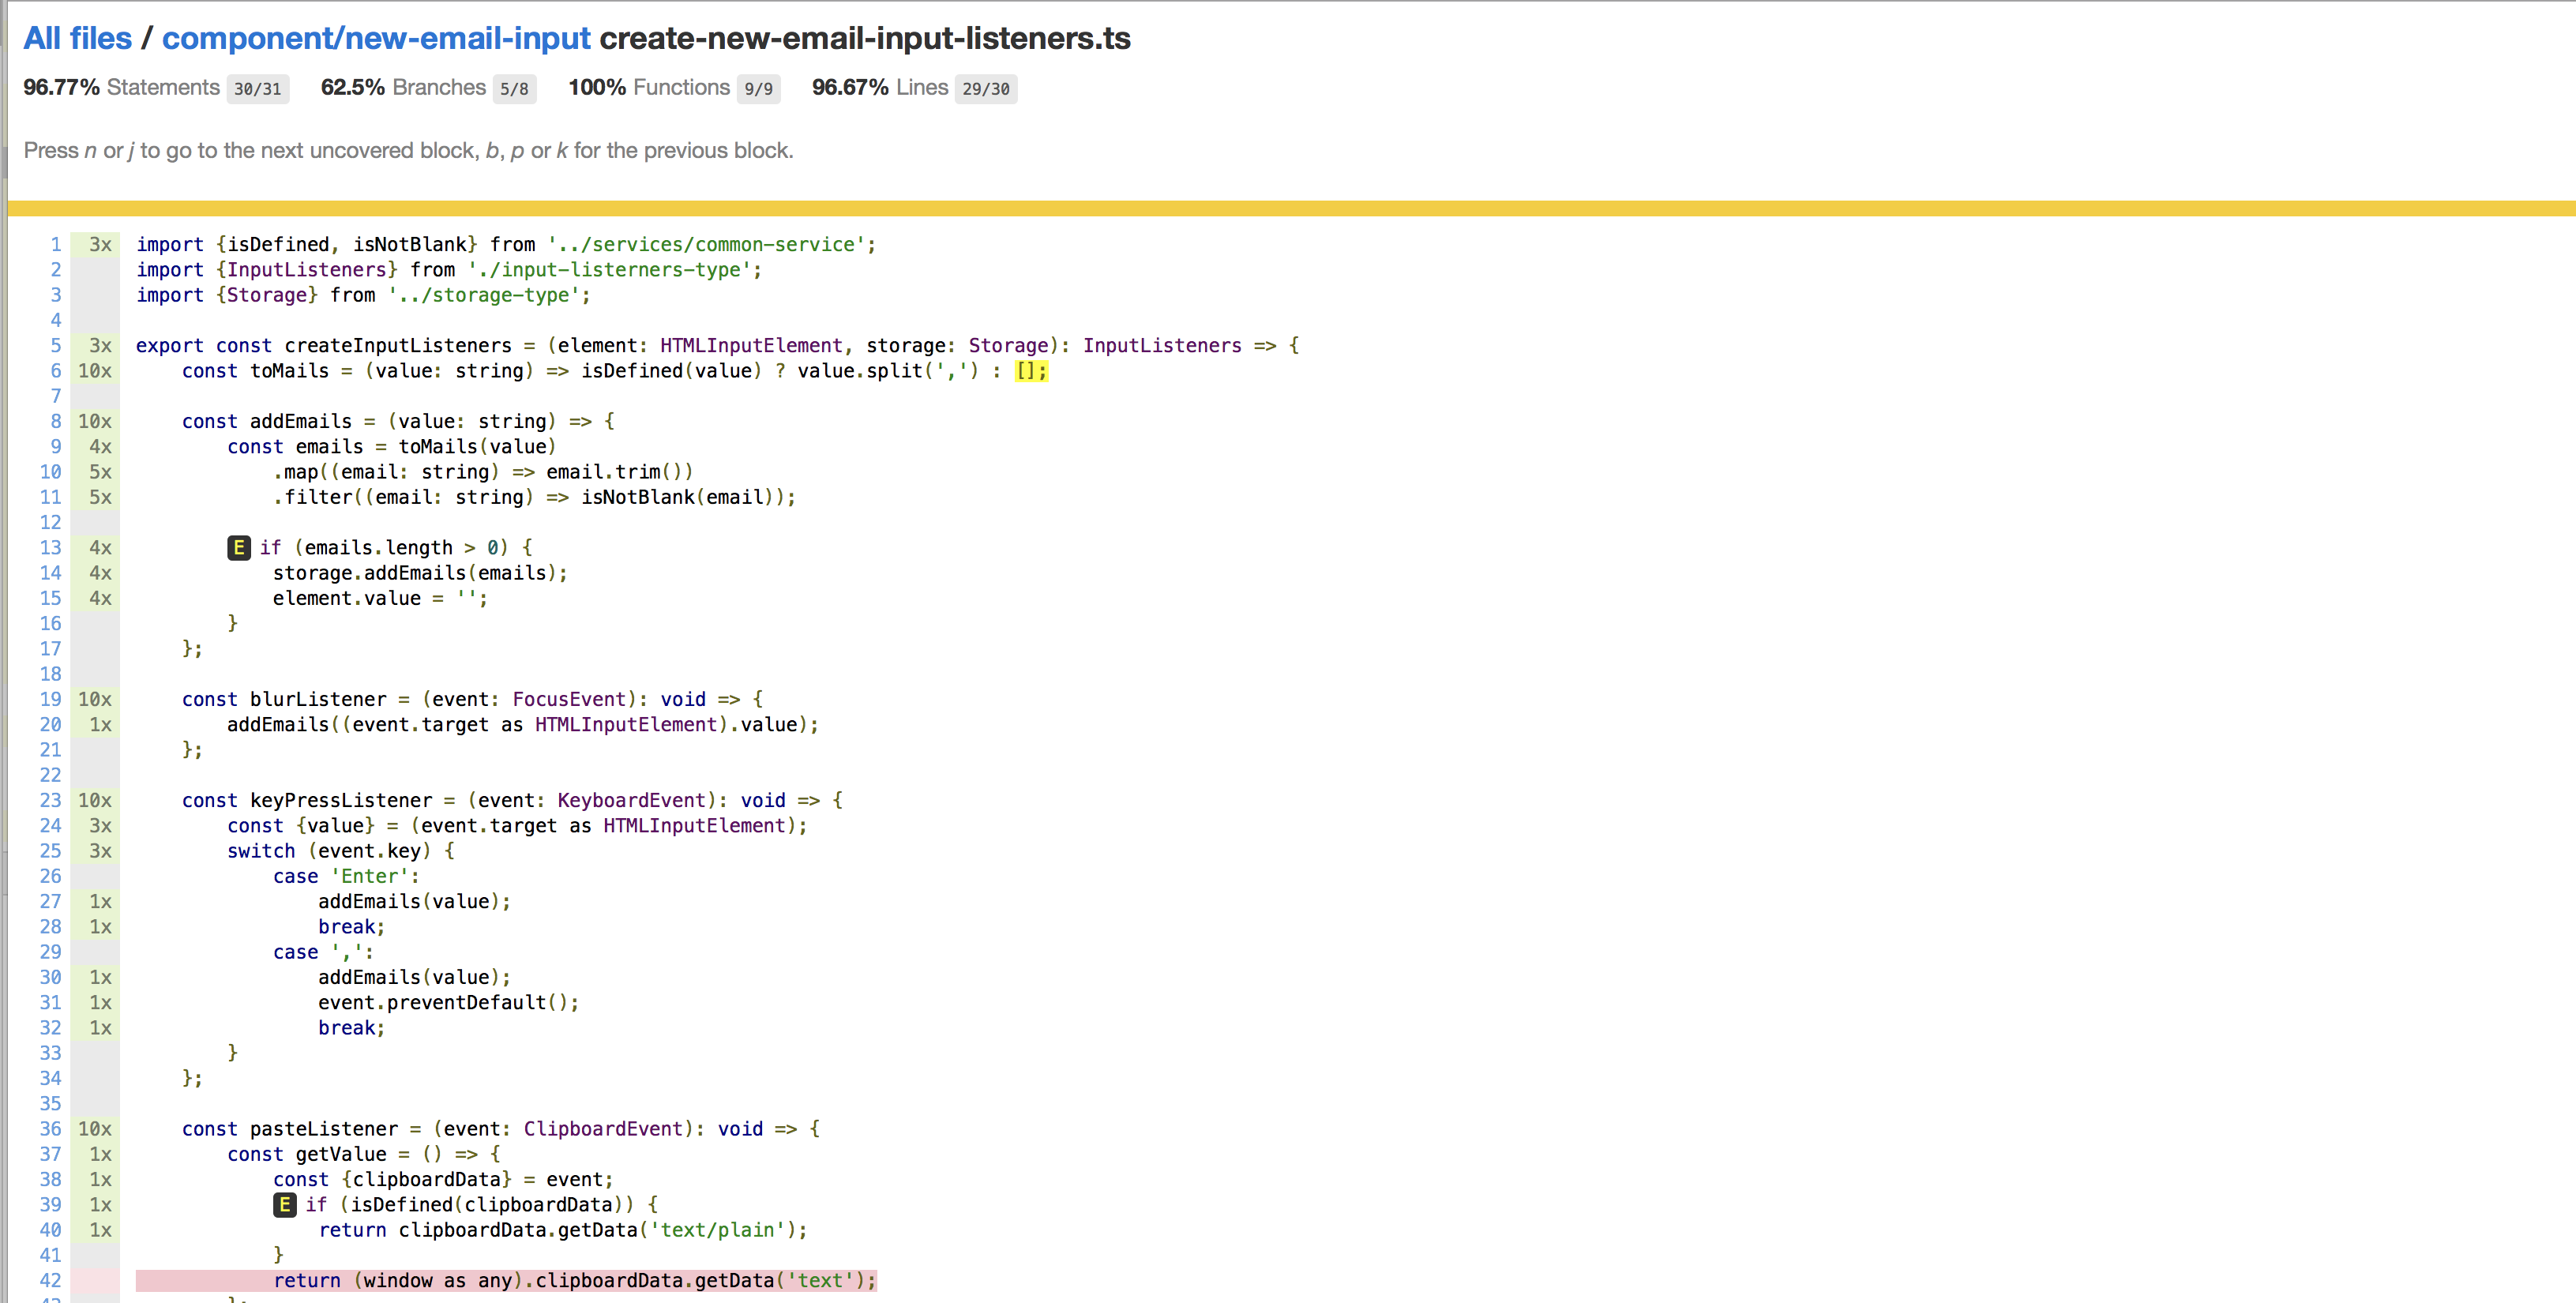This screenshot has width=2576, height=1303.
Task: Open the component/new-email-input breadcrumb link
Action: pos(376,38)
